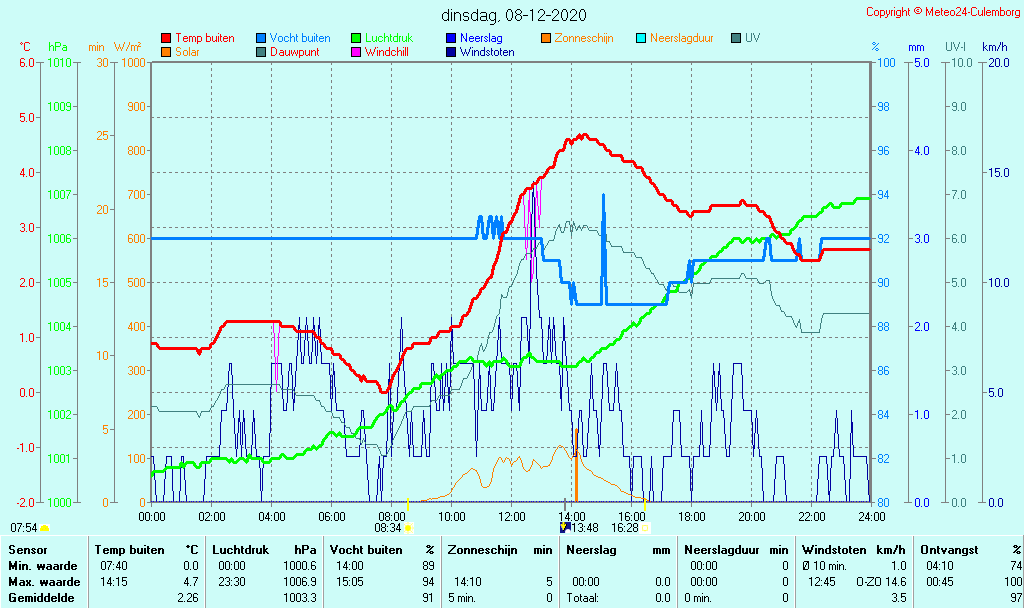
Task: Click the cyan Neerslagduur legend square
Action: 641,38
